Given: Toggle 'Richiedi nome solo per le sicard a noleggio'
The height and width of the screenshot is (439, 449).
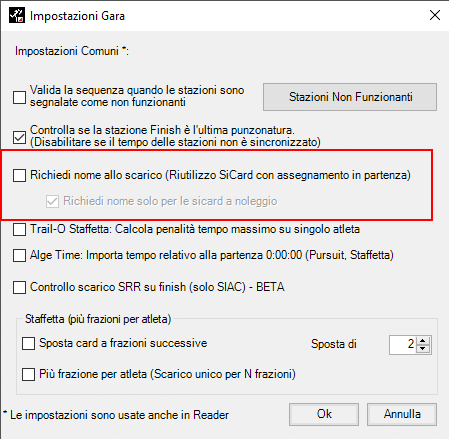Looking at the screenshot, I should tap(52, 201).
